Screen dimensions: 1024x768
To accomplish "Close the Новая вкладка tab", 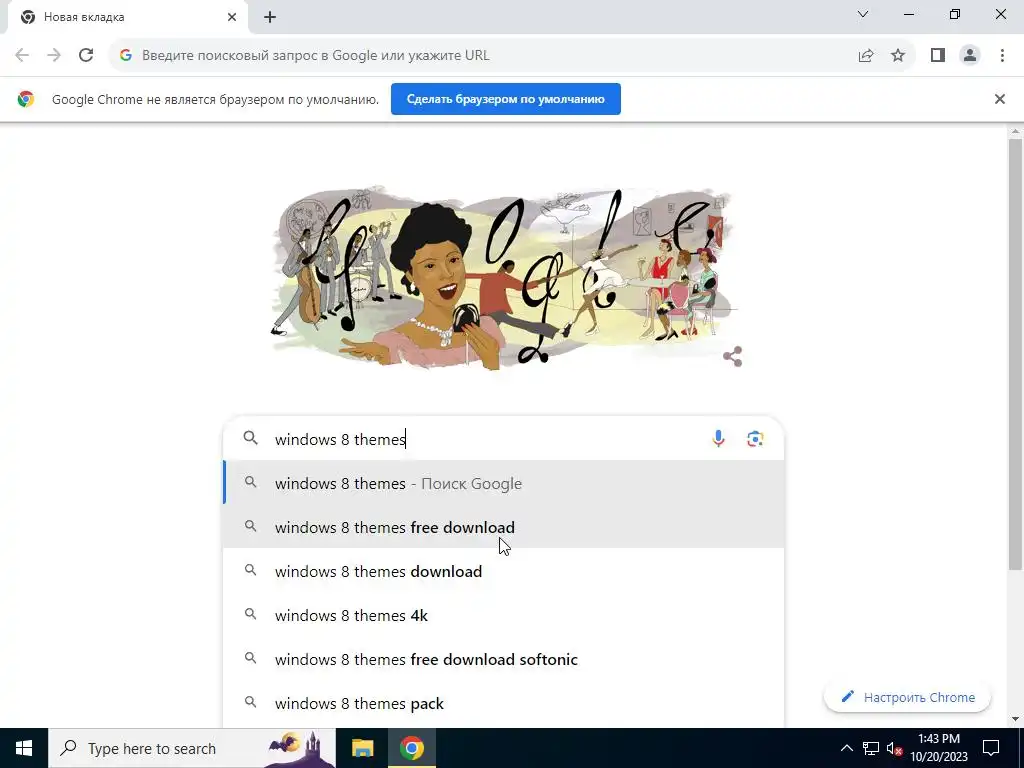I will [x=232, y=17].
